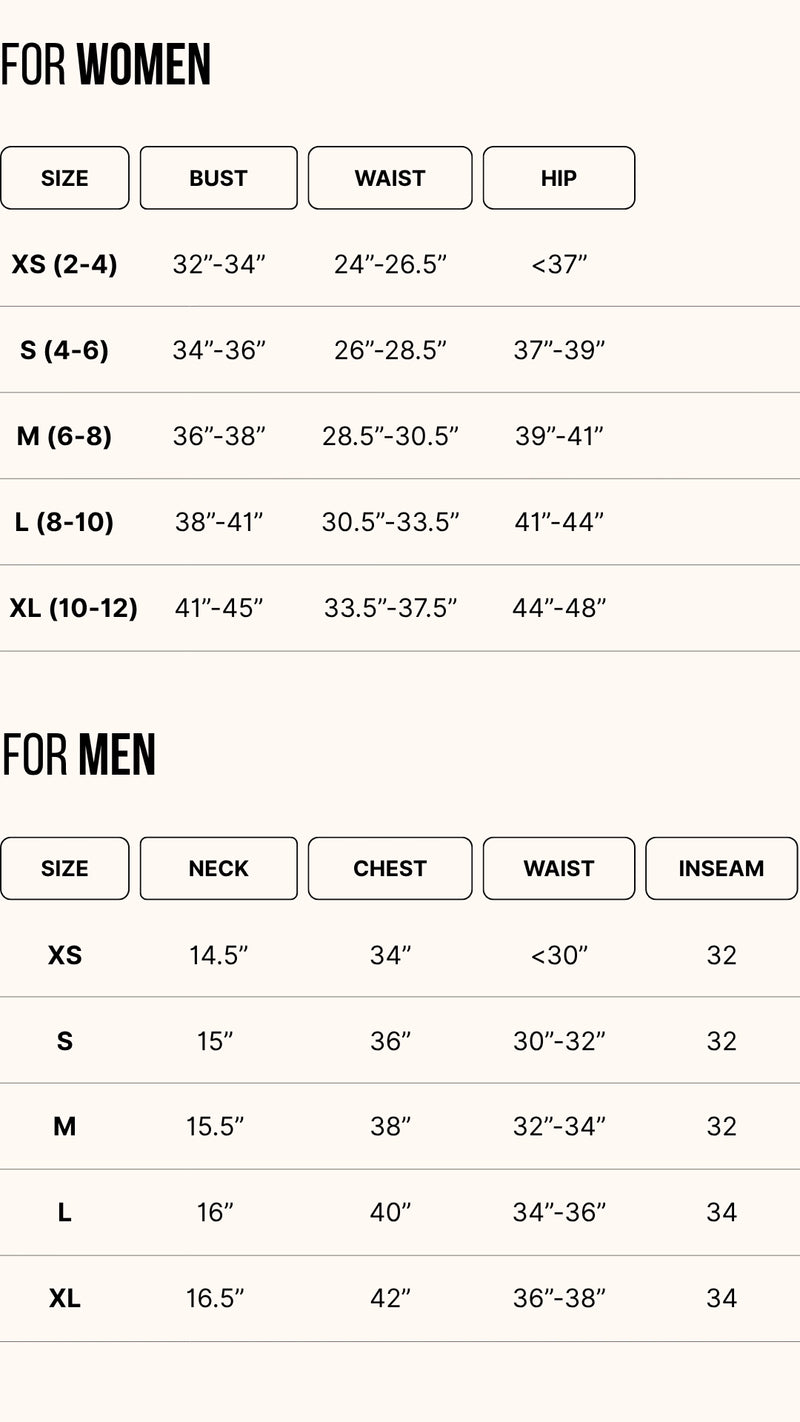
Task: Select the HIP column header
Action: click(x=559, y=178)
